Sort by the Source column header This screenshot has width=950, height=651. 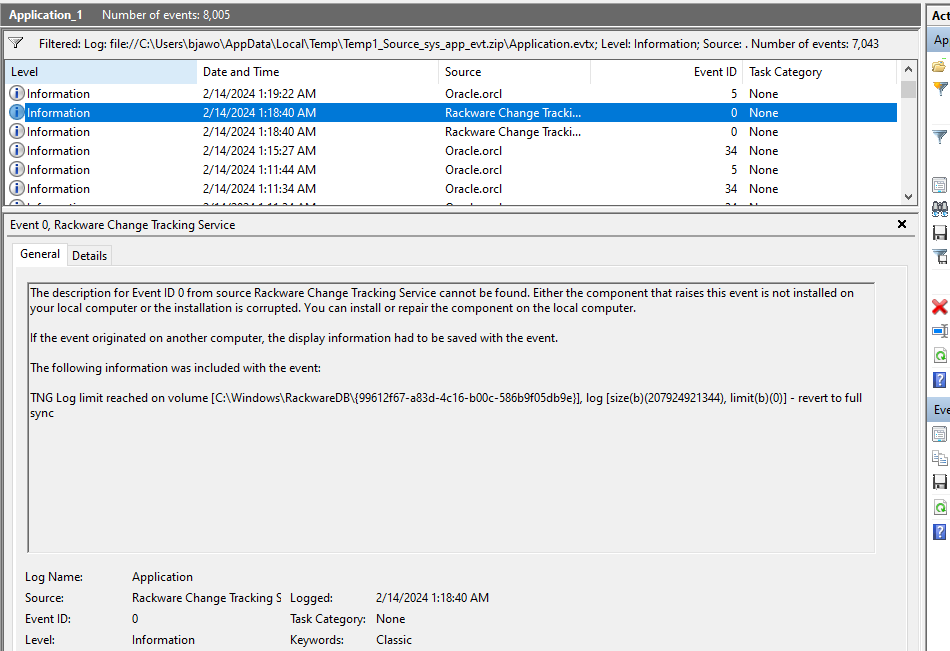tap(514, 72)
